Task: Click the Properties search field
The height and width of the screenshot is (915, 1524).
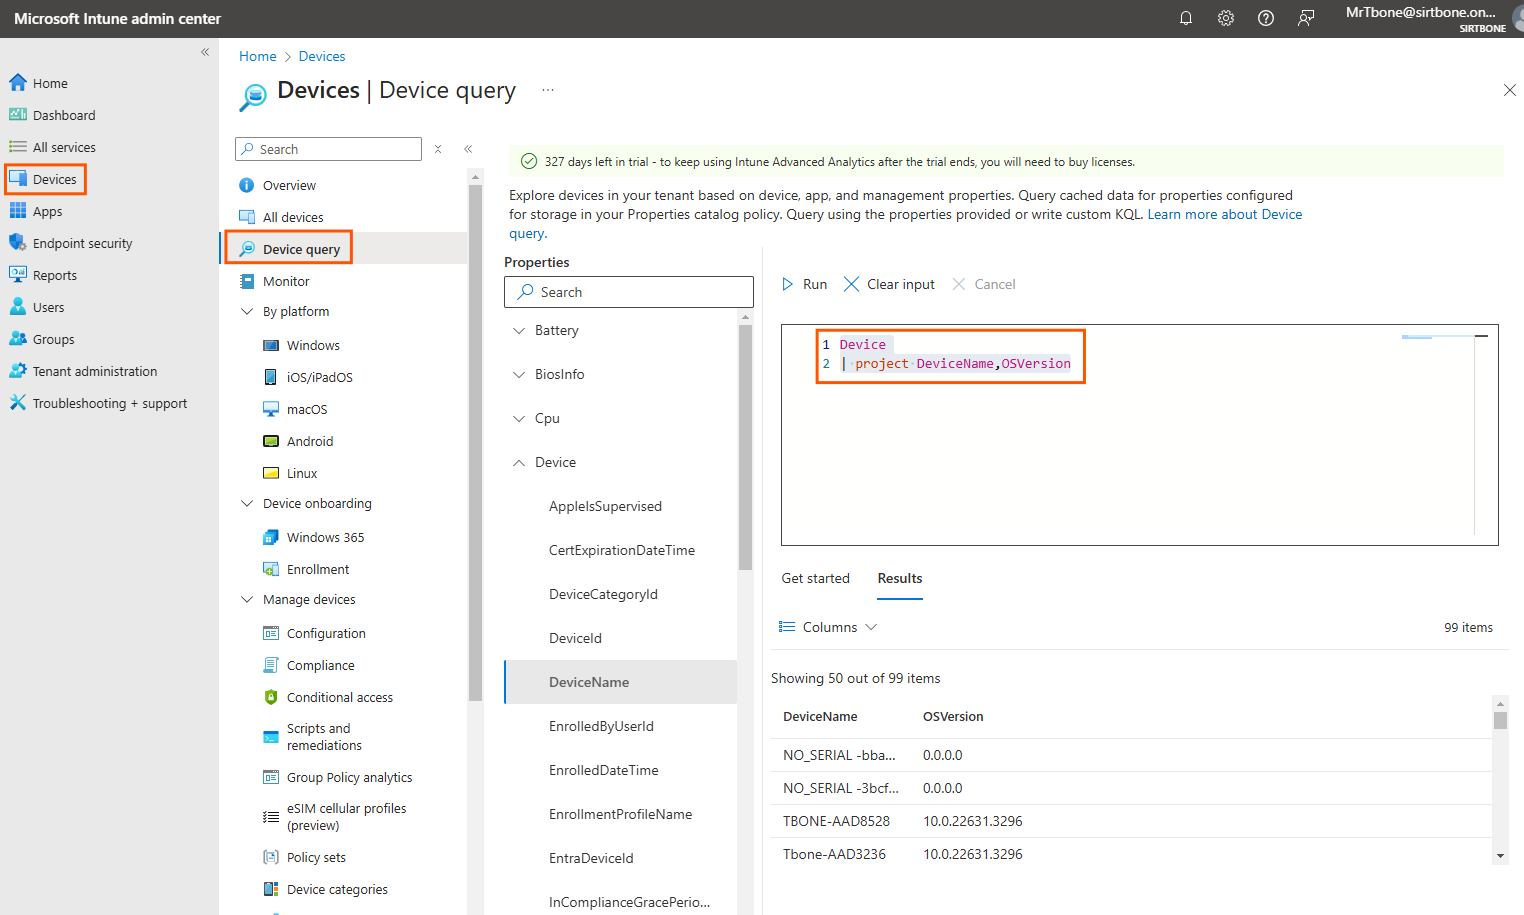Action: pos(628,291)
